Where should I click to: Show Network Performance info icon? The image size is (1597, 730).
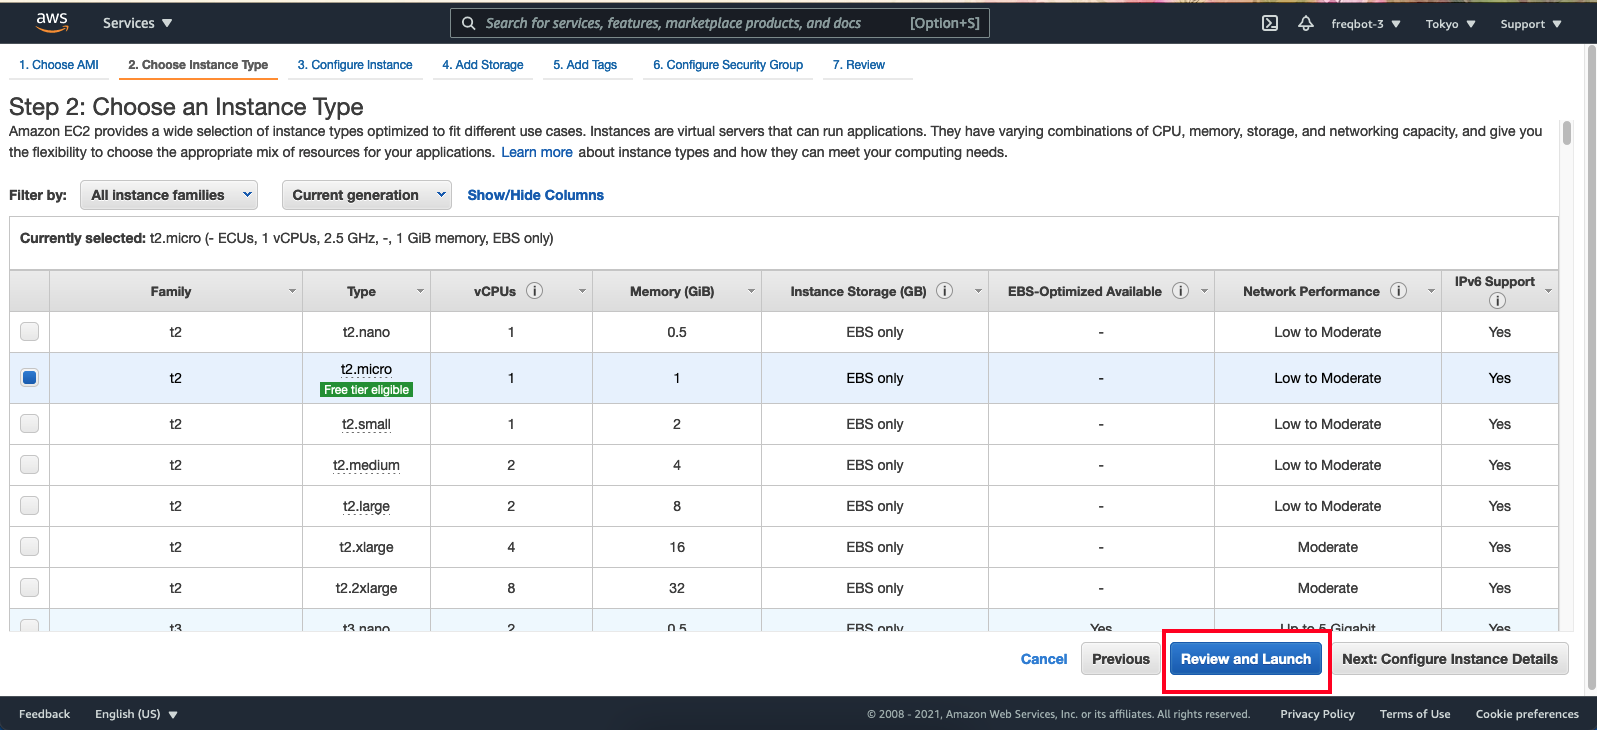click(1398, 291)
